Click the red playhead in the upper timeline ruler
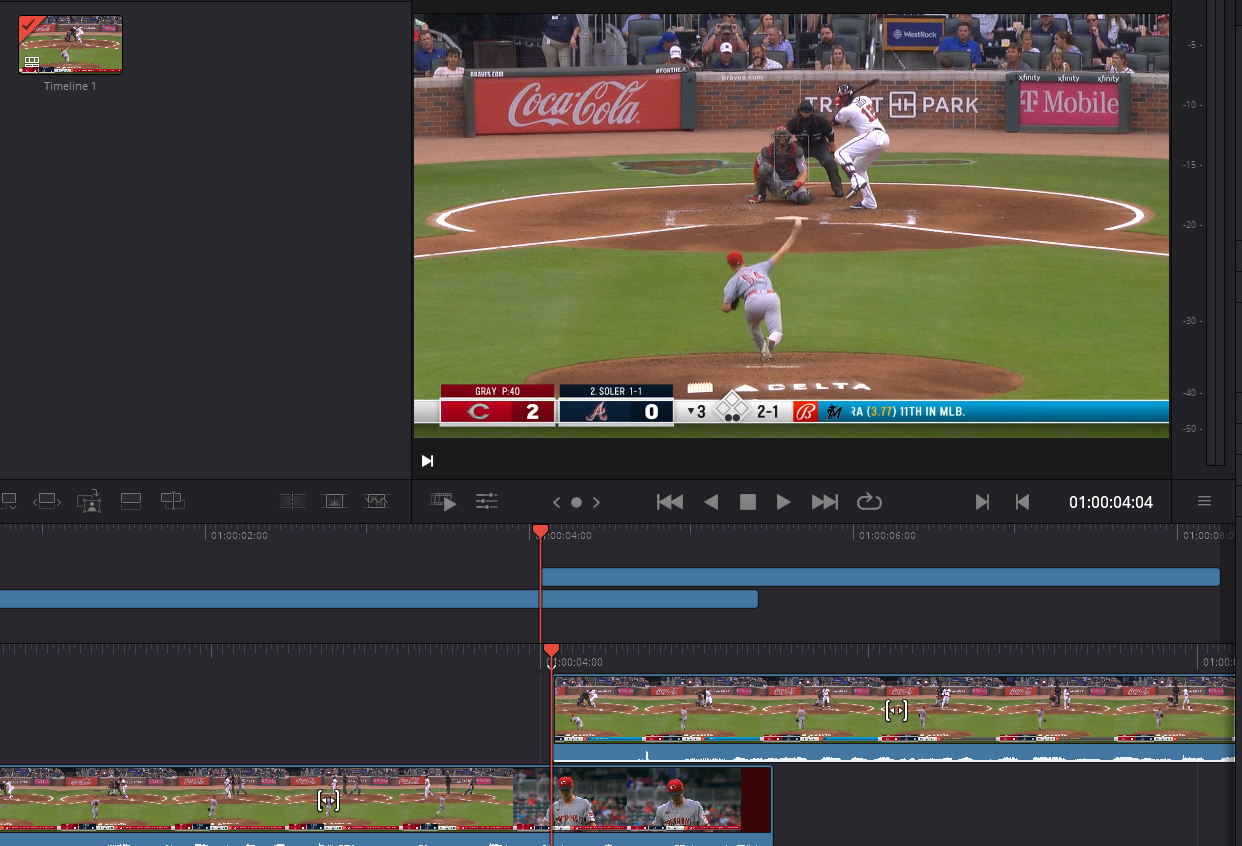The width and height of the screenshot is (1242, 846). pyautogui.click(x=540, y=531)
